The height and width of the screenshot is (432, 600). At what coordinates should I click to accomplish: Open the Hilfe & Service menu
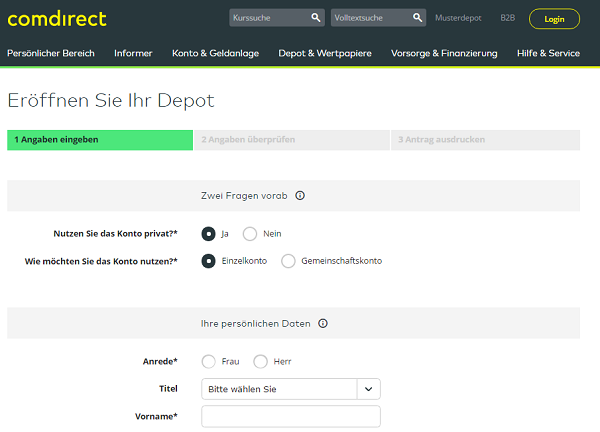tap(548, 53)
